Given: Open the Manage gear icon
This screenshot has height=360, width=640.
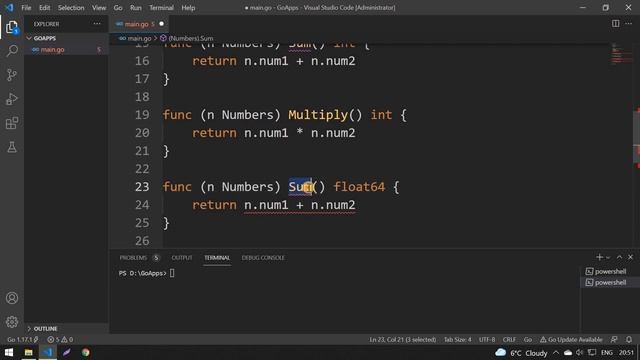Looking at the screenshot, I should (12, 322).
